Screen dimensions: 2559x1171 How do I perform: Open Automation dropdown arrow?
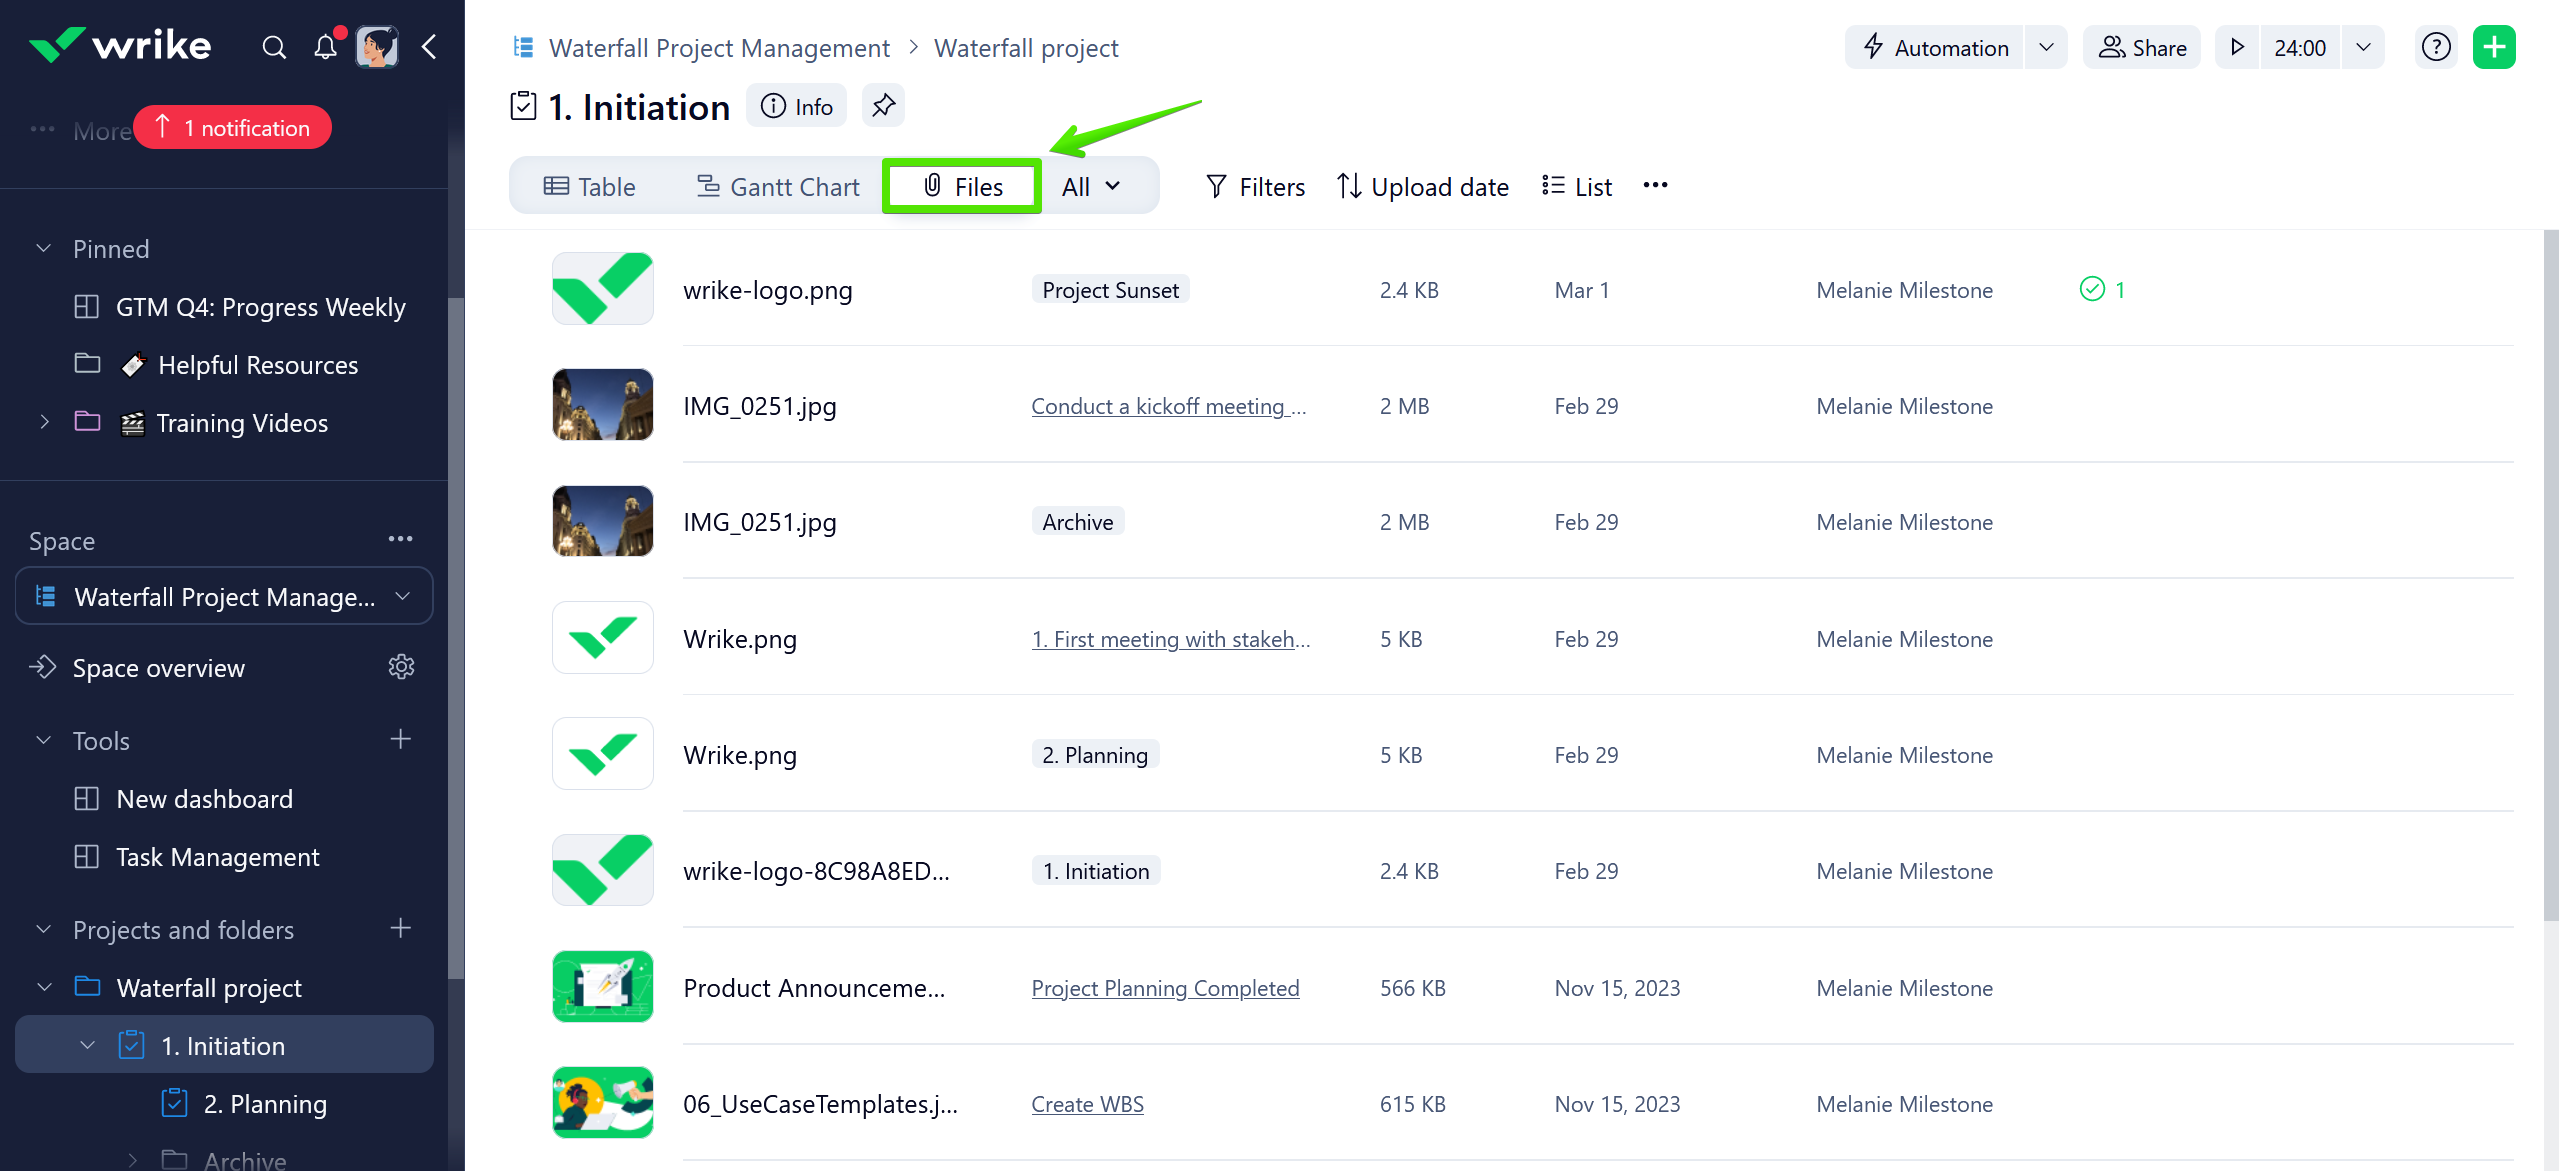click(2046, 47)
